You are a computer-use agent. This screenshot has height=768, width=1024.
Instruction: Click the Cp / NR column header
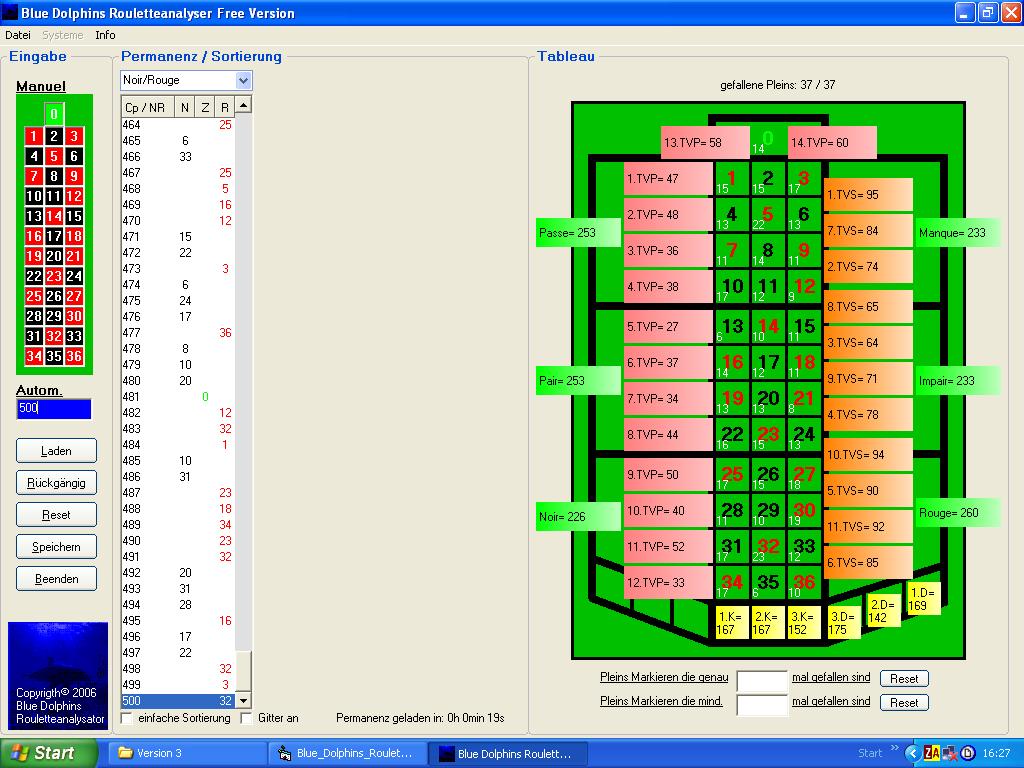(148, 107)
